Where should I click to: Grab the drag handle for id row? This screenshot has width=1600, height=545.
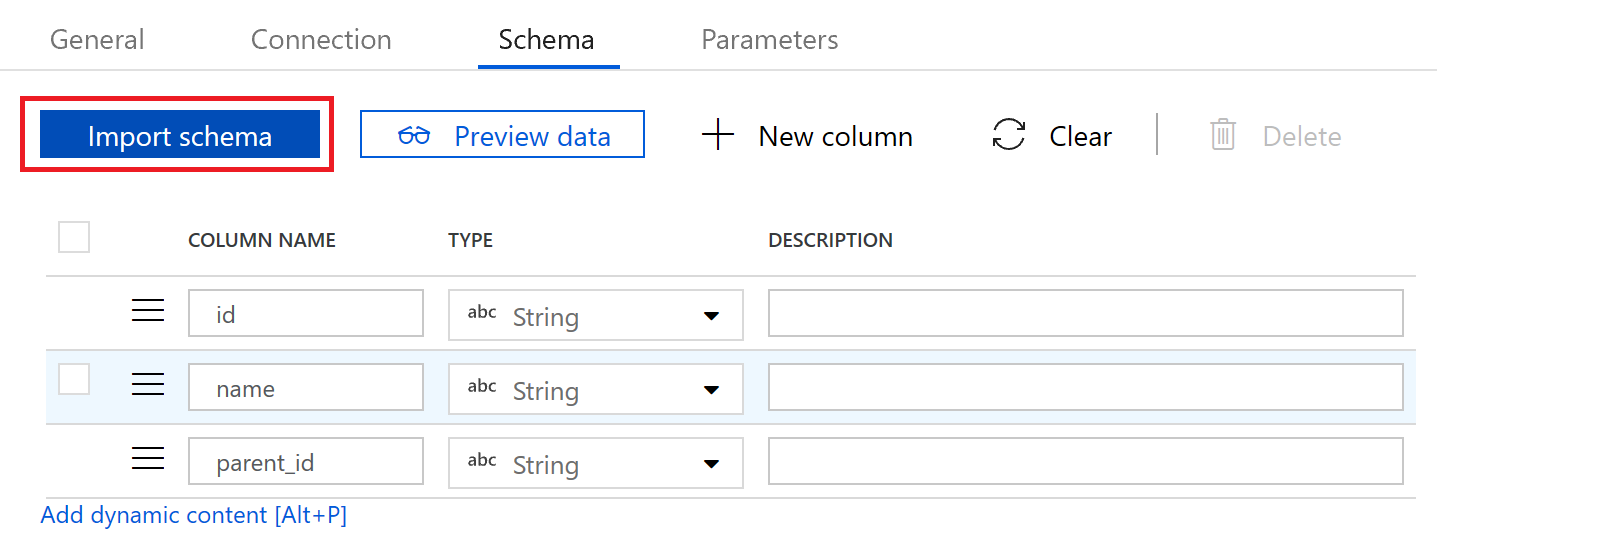point(148,311)
